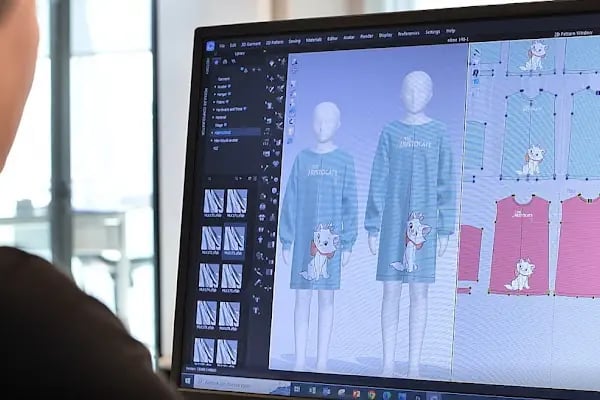Select the pink front pattern piece with cat

[519, 245]
